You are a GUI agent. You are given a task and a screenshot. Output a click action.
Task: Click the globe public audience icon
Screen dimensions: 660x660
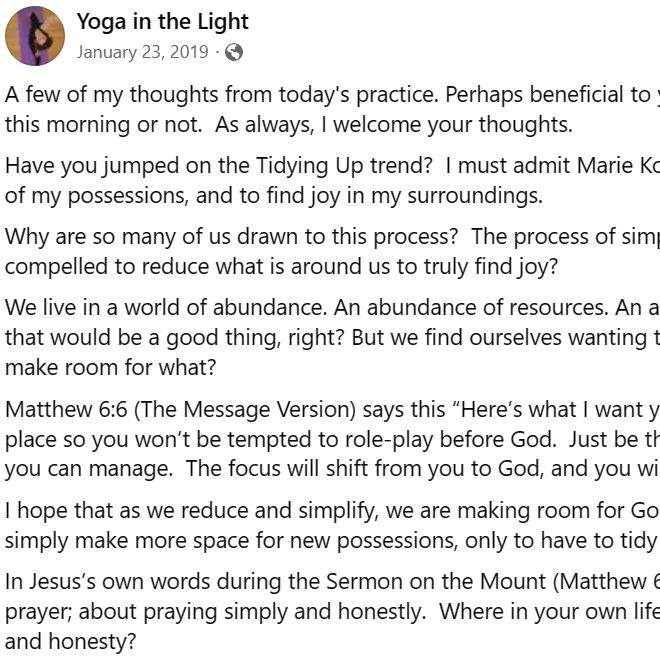point(234,53)
